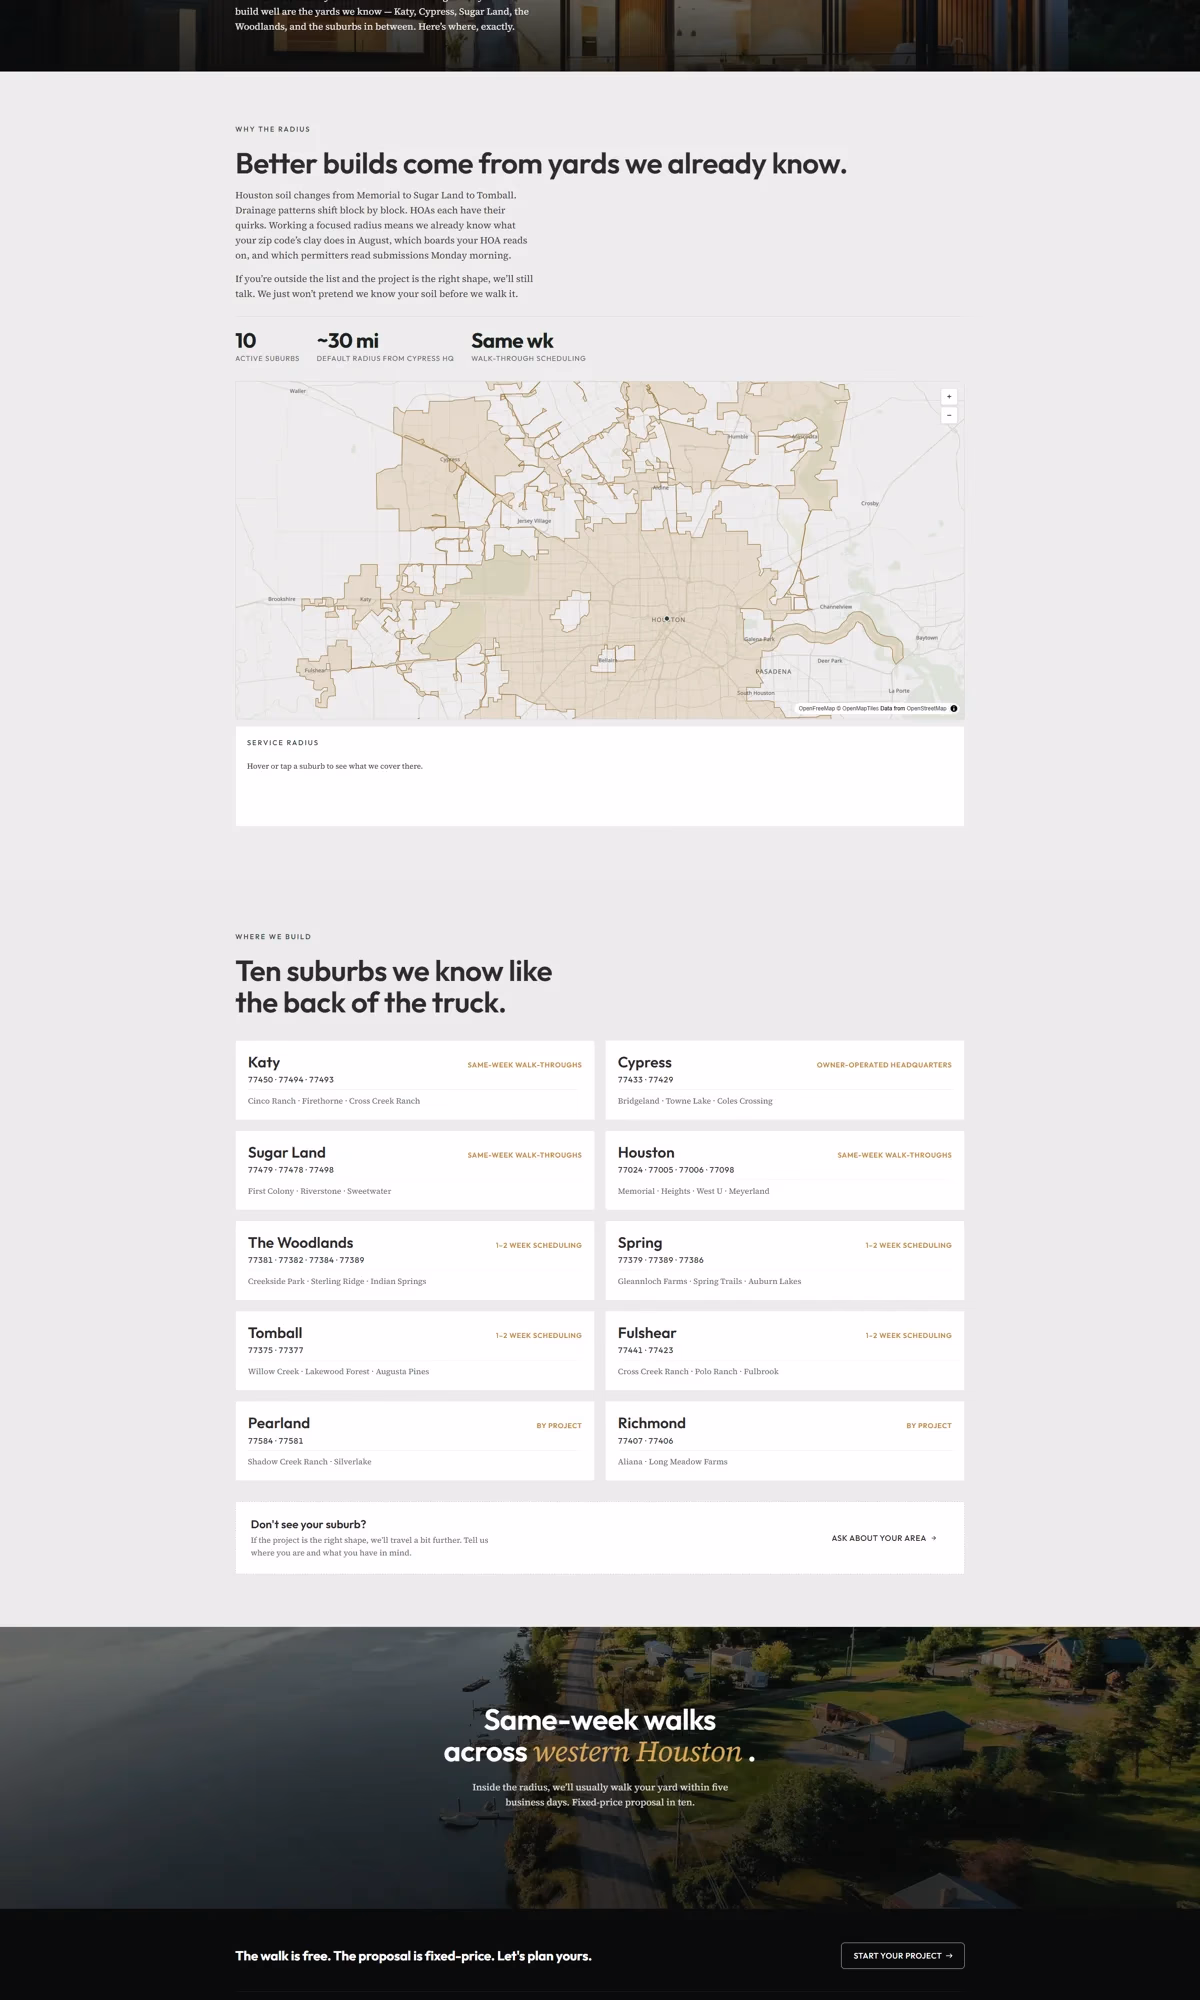The image size is (1200, 2000).
Task: Click the Ask About Your Area link
Action: pos(884,1538)
